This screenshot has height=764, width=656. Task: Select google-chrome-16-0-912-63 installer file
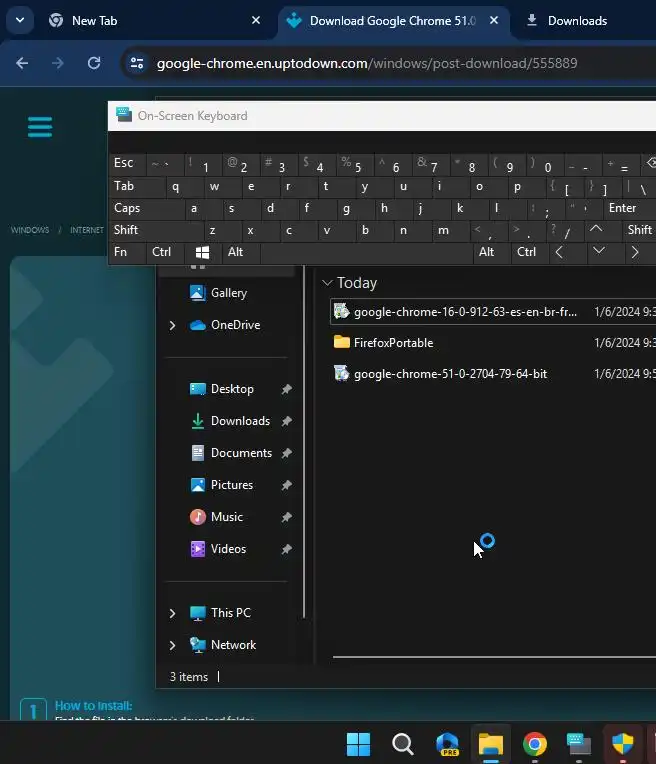(493, 311)
